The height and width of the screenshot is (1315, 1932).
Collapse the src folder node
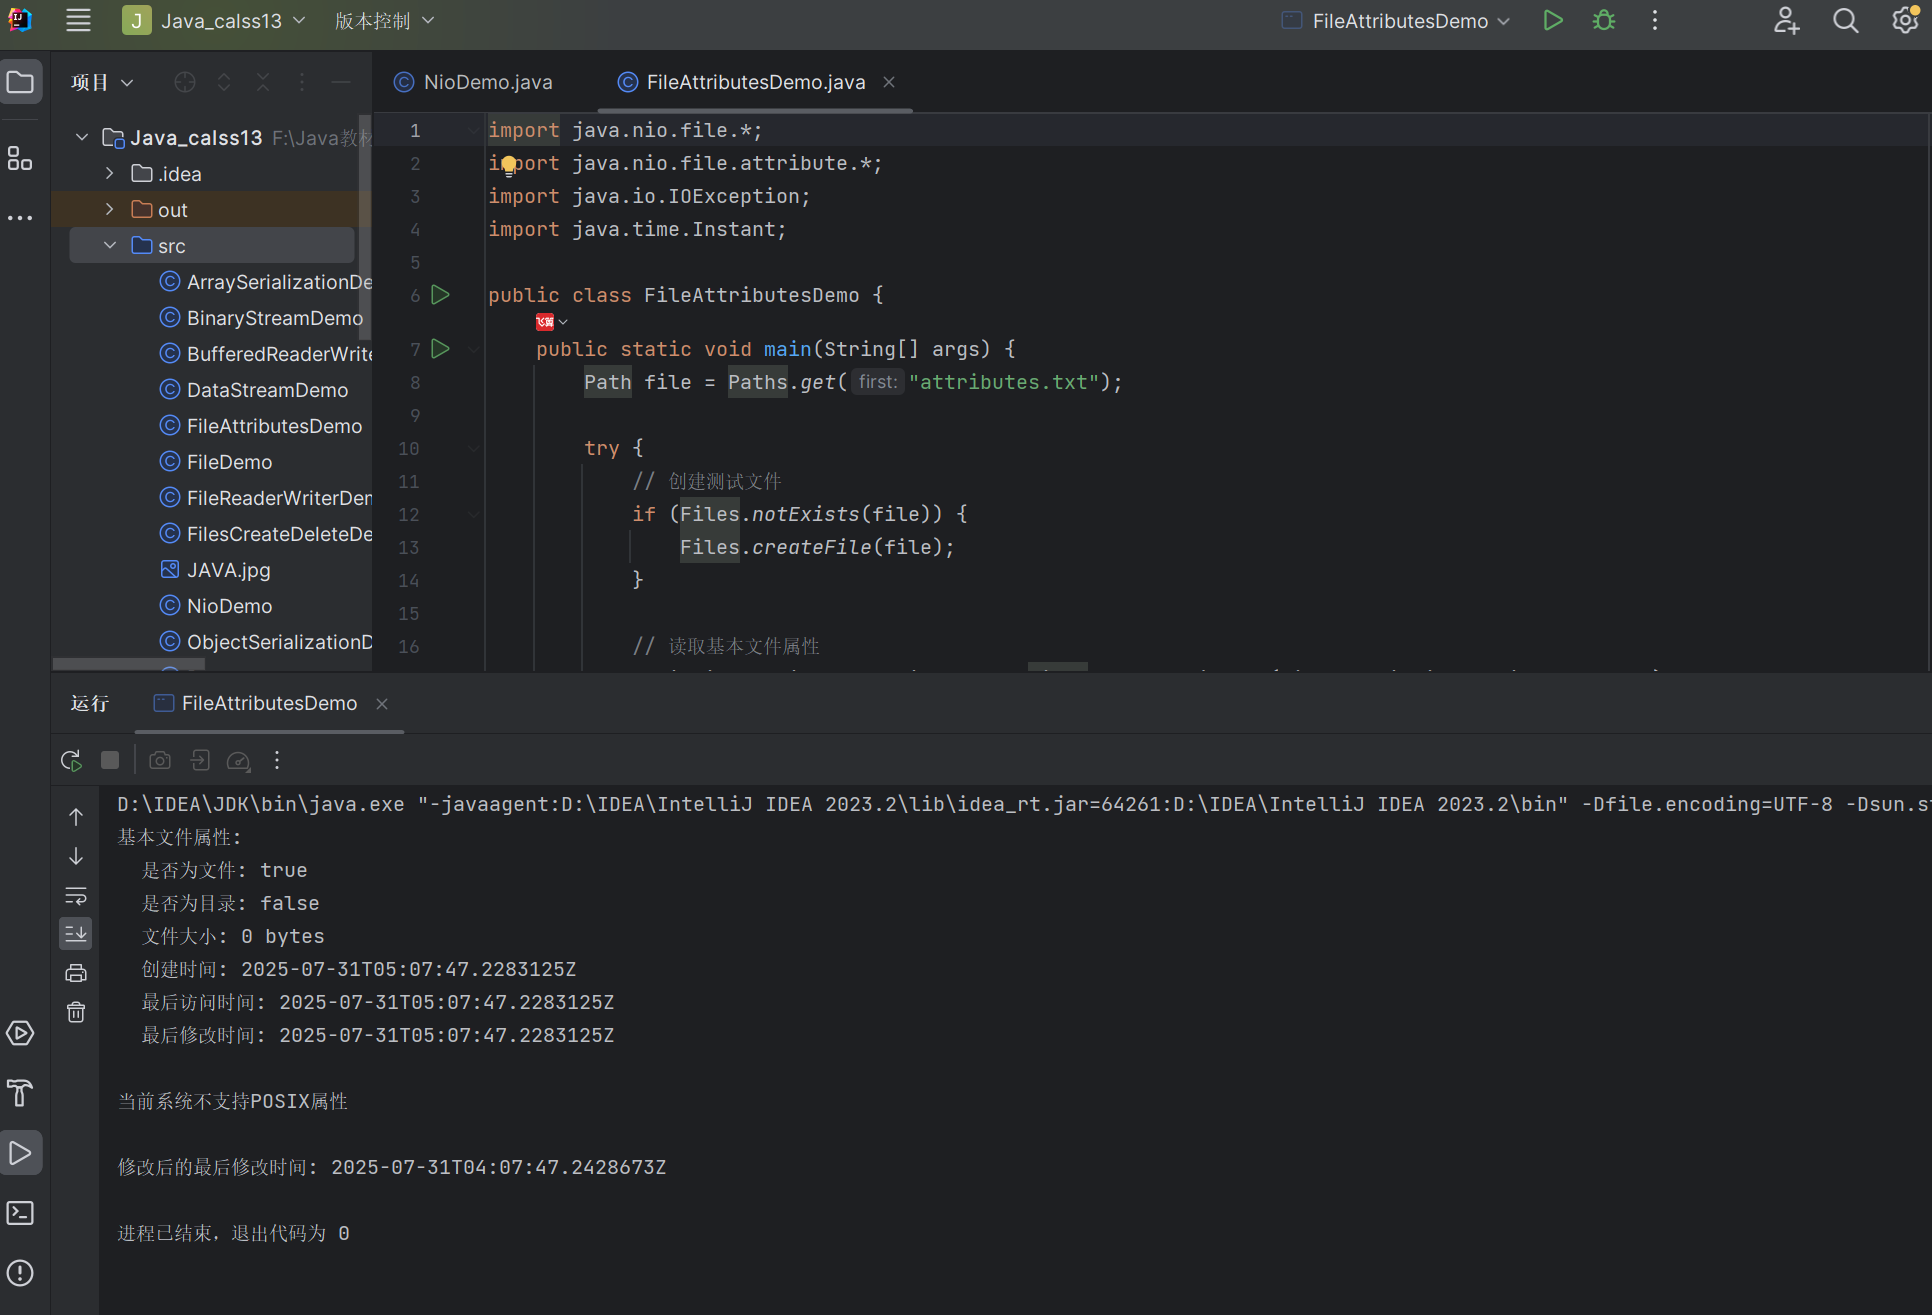[x=110, y=246]
